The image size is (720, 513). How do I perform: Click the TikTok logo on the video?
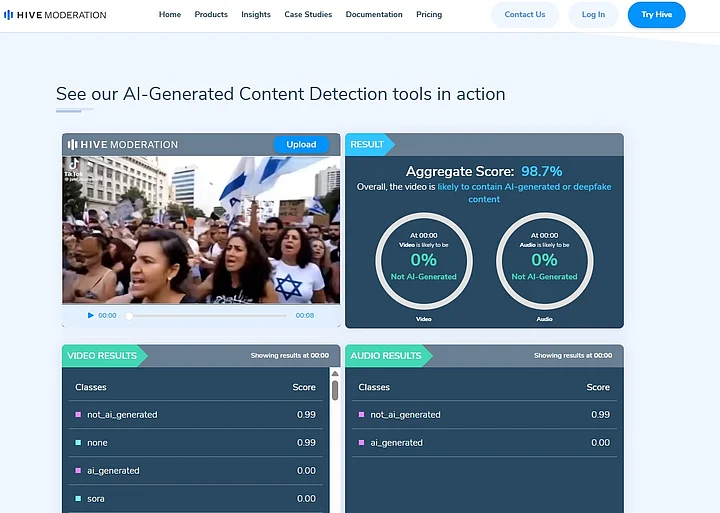pyautogui.click(x=73, y=165)
